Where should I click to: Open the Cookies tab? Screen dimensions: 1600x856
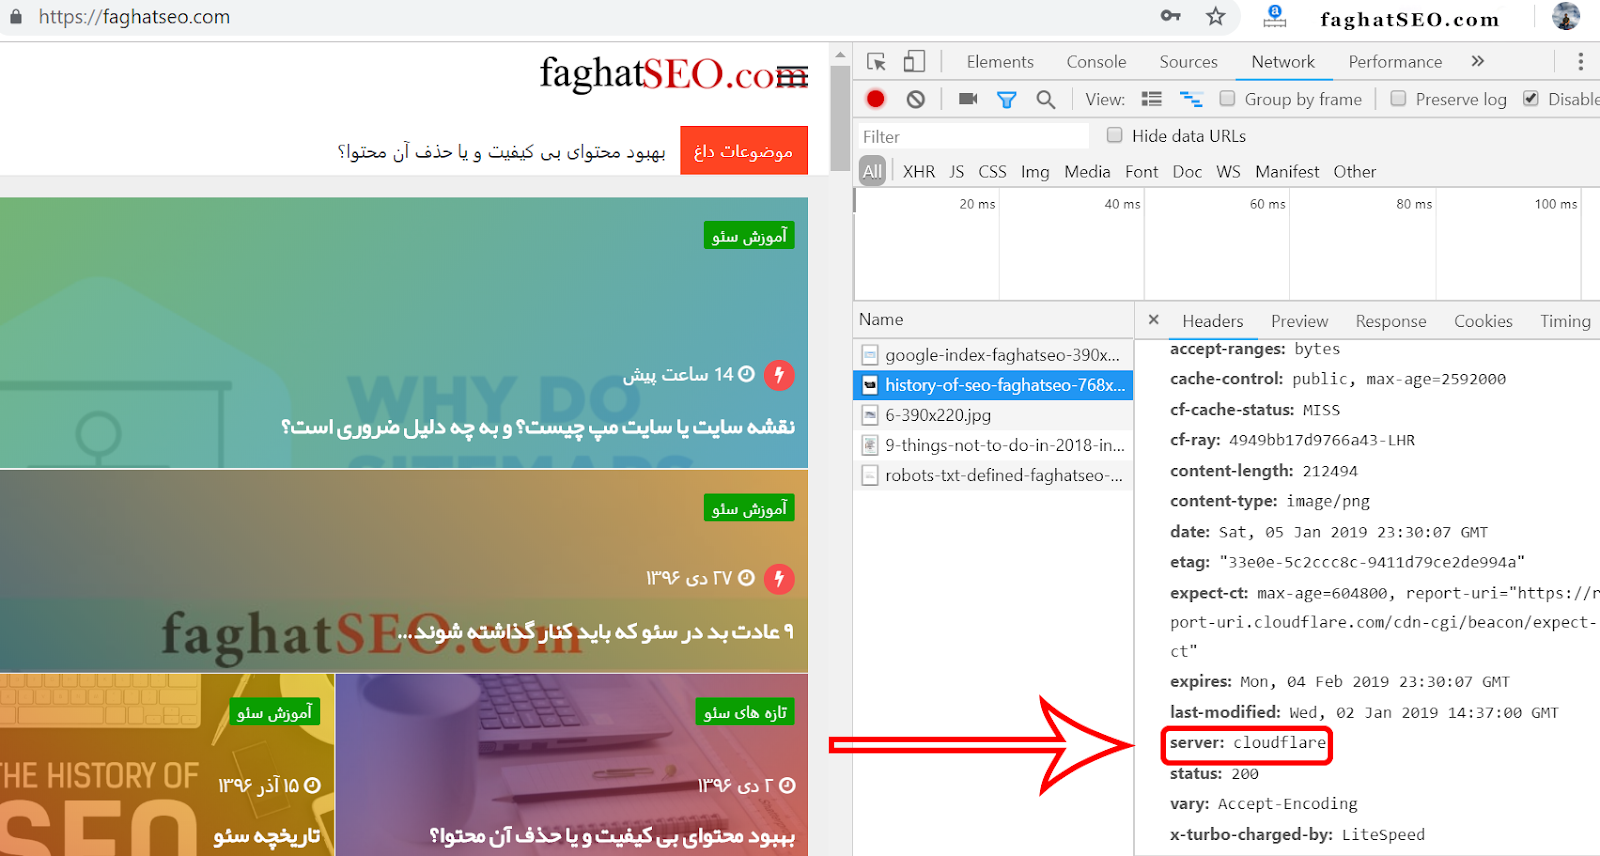coord(1483,321)
